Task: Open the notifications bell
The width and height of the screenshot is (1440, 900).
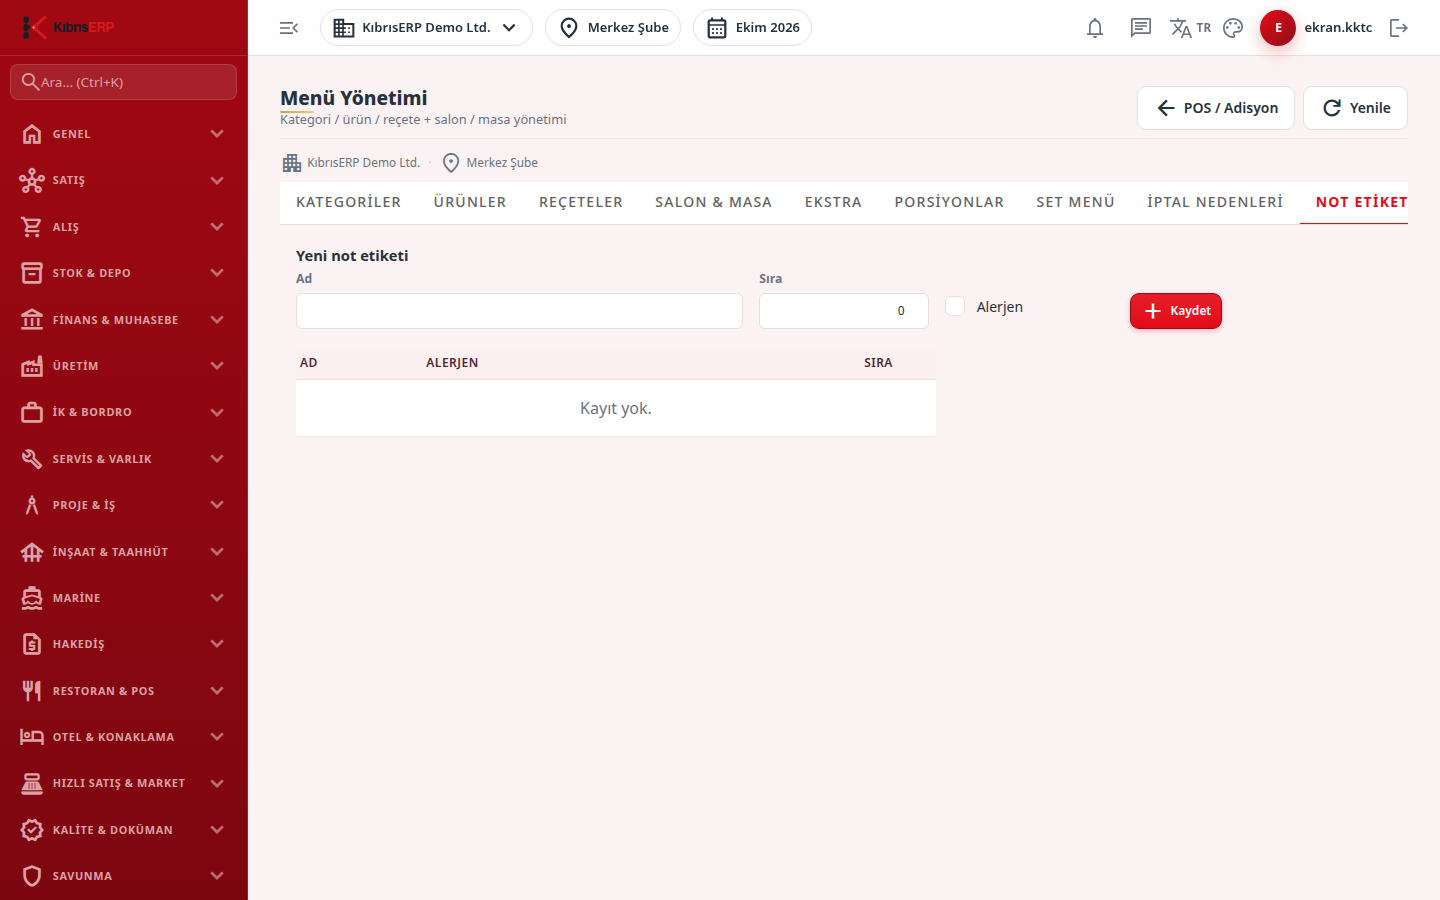Action: [x=1095, y=28]
